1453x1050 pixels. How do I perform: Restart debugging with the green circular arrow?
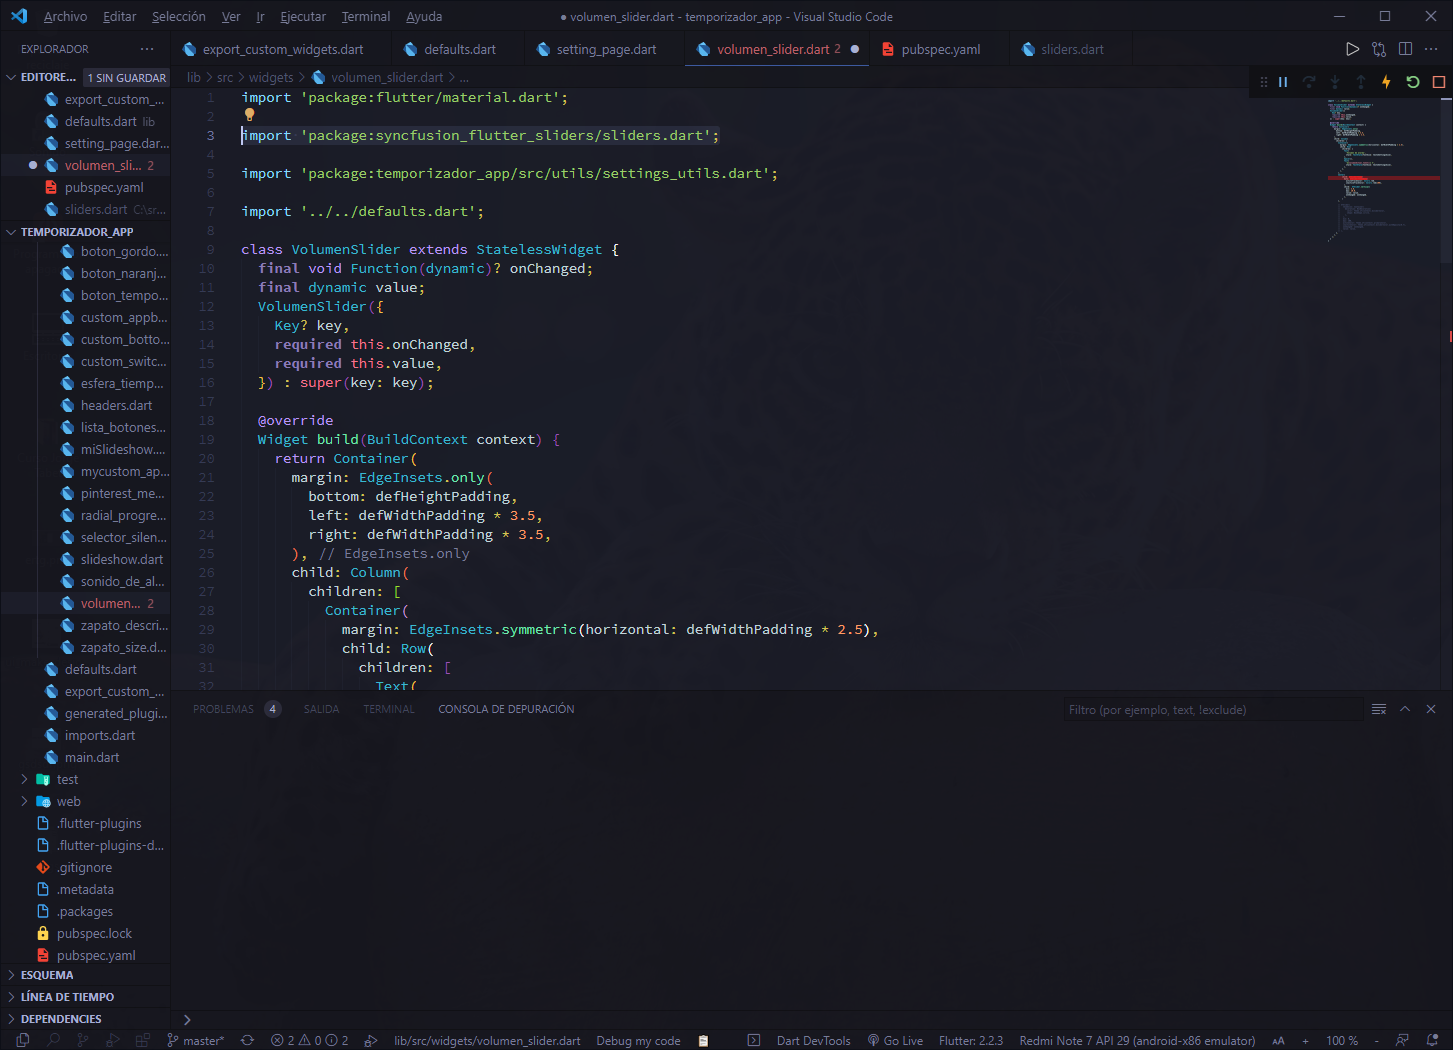coord(1413,82)
